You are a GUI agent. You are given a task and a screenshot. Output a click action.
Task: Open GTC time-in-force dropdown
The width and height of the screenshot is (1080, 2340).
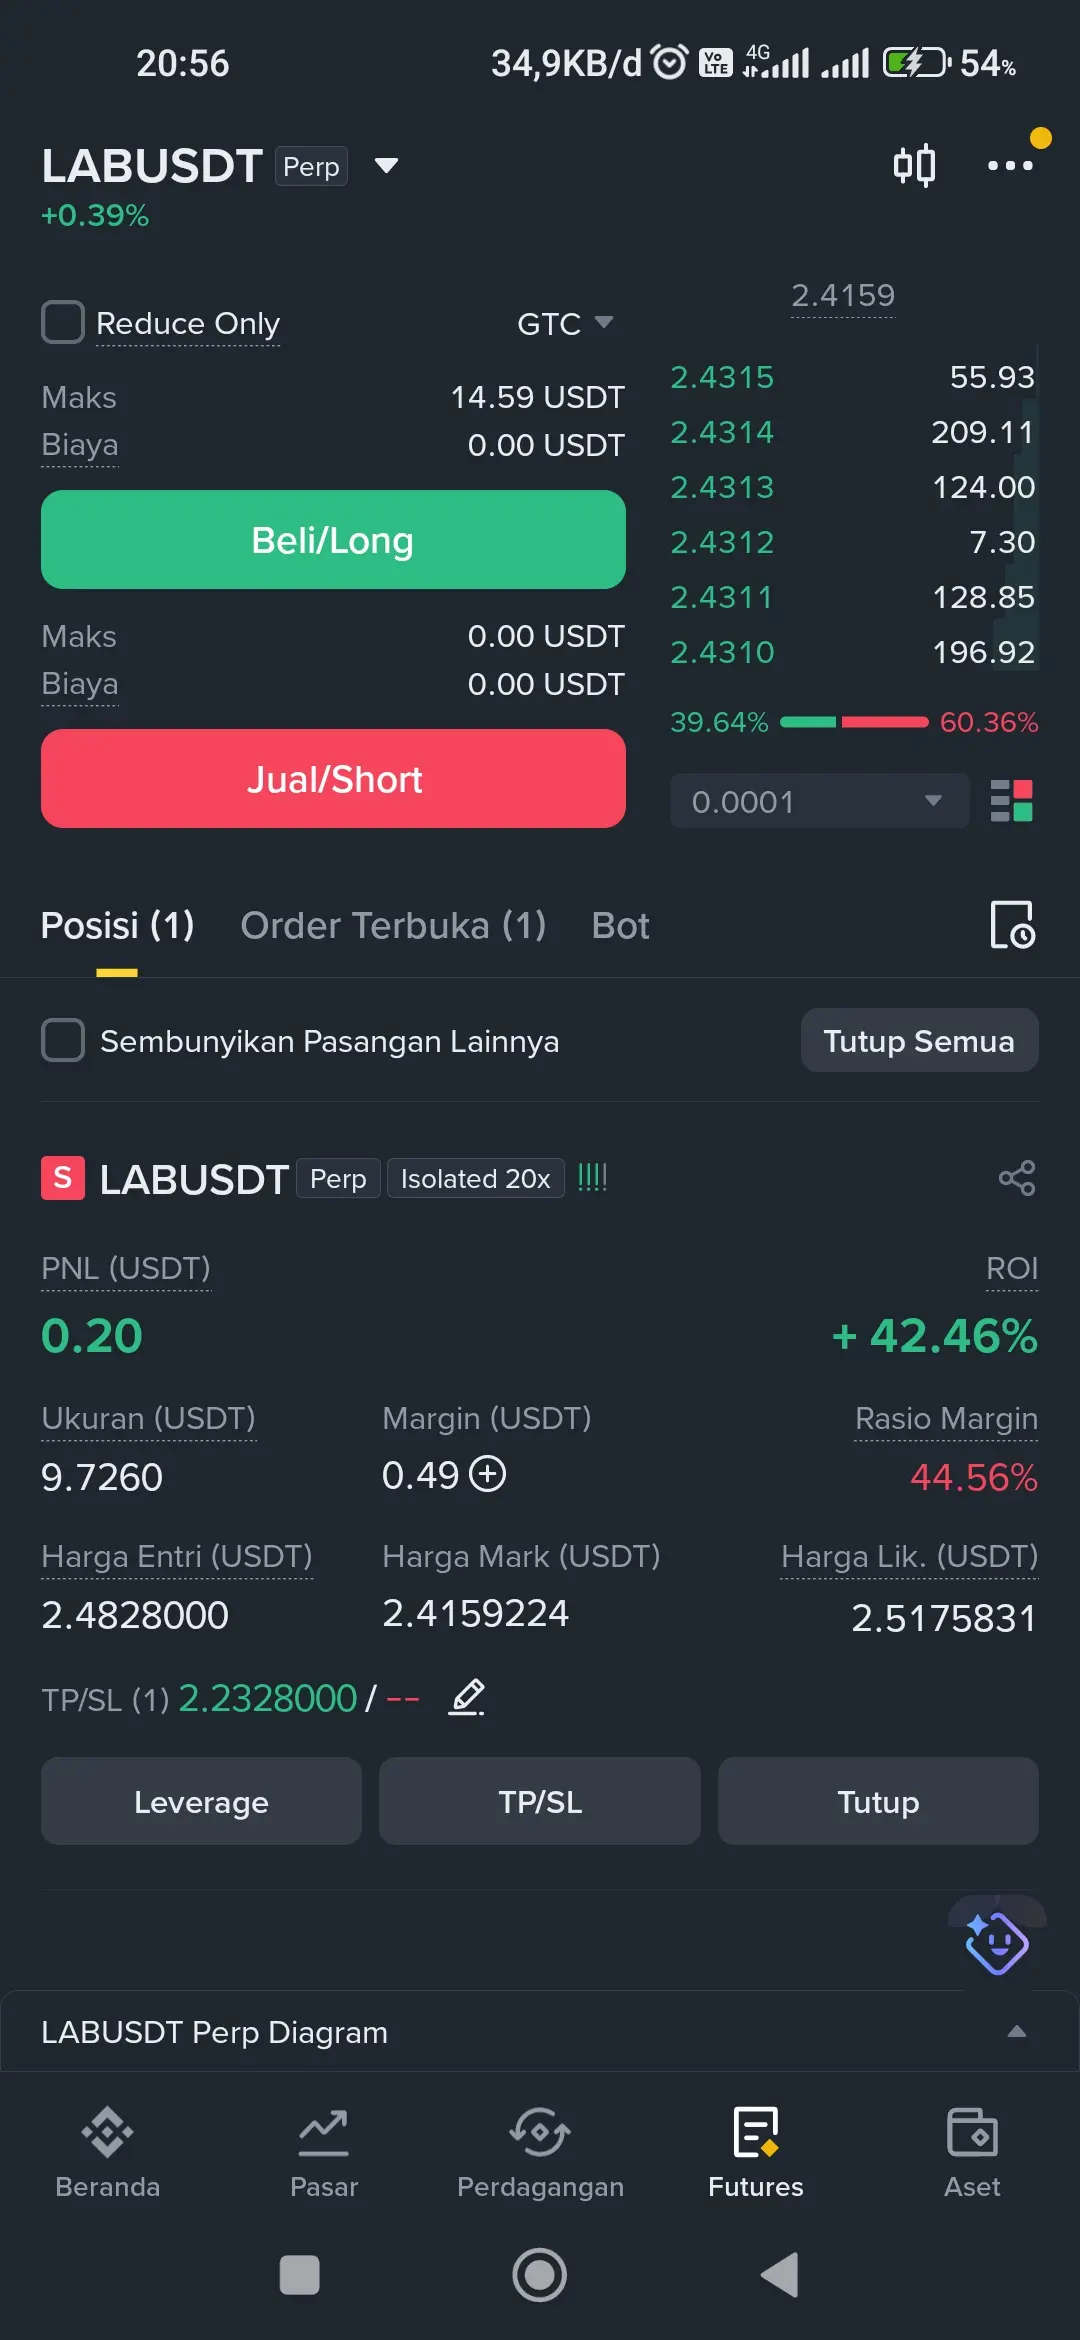565,323
